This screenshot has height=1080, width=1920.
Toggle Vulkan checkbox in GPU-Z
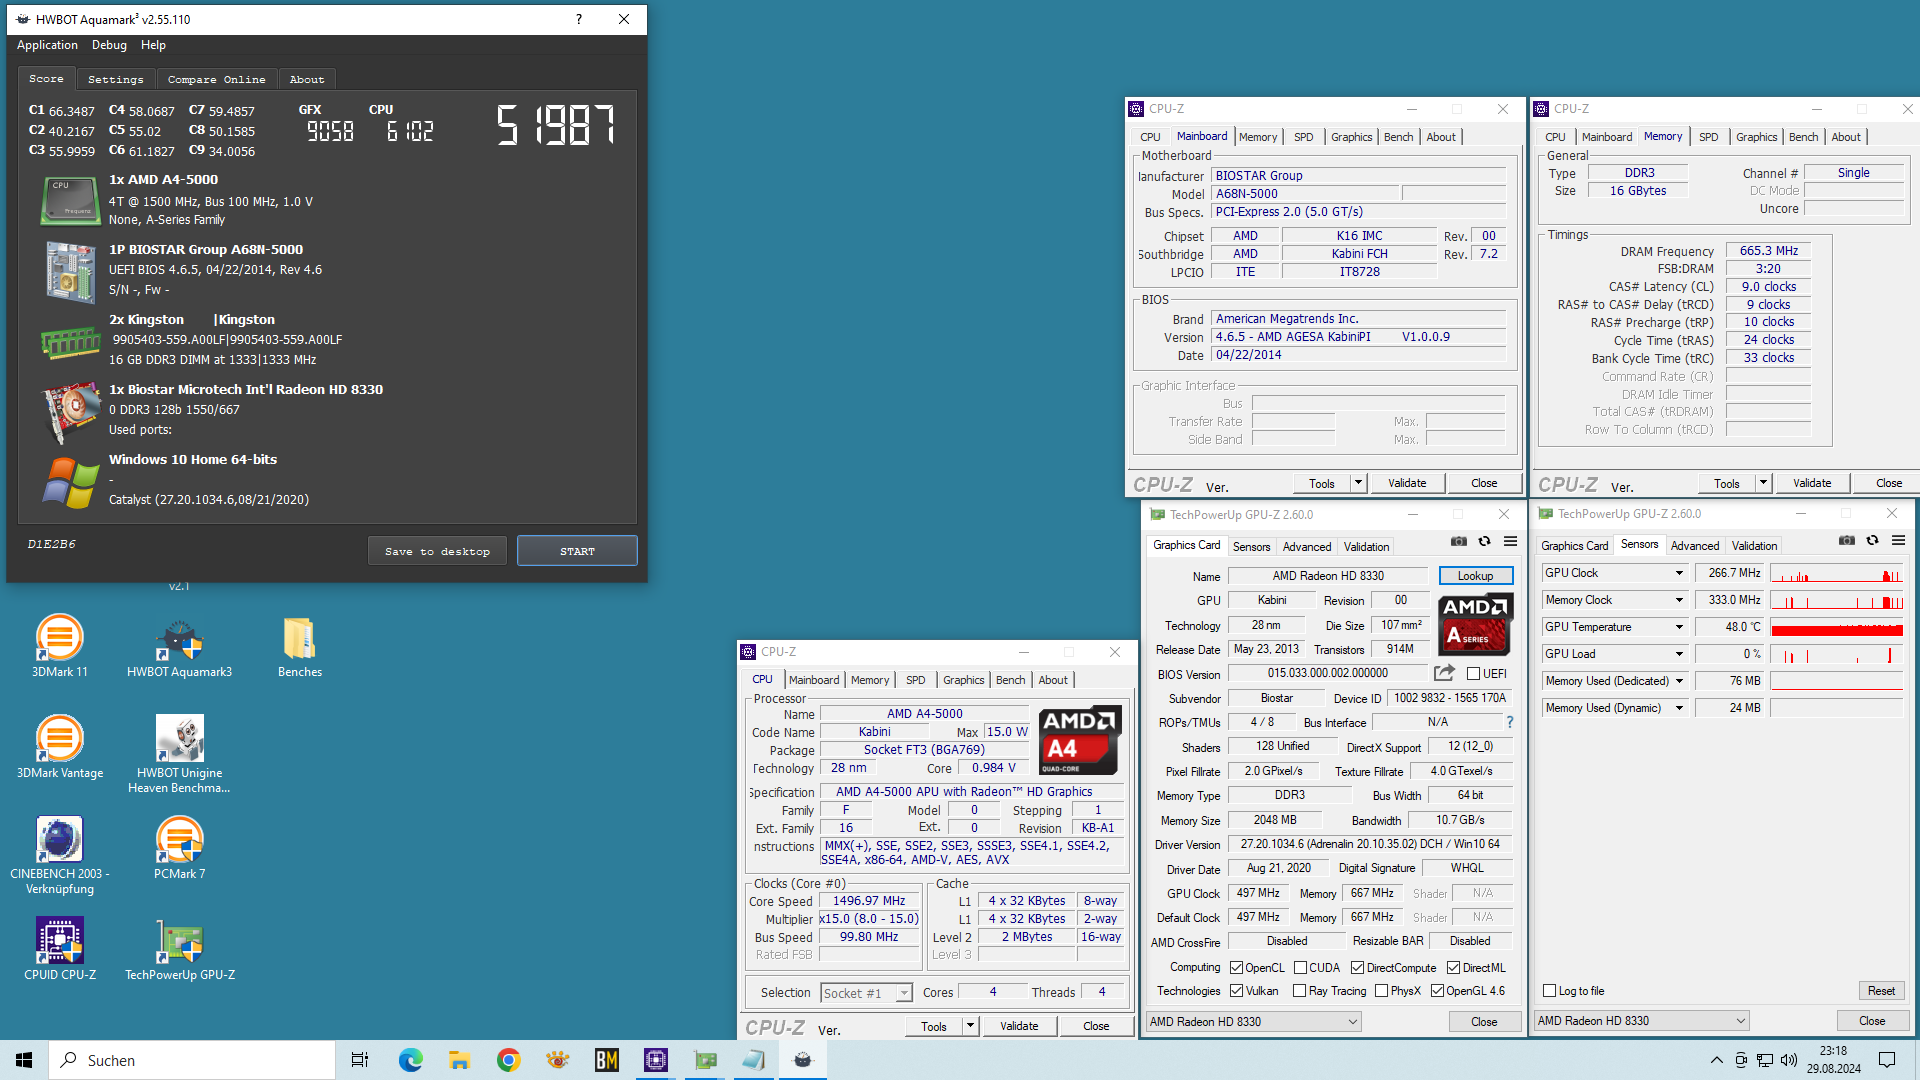point(1236,991)
